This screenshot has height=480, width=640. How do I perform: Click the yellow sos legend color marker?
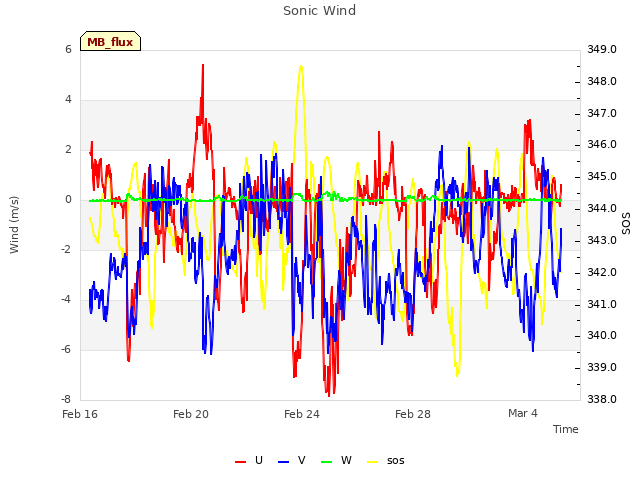pyautogui.click(x=373, y=462)
